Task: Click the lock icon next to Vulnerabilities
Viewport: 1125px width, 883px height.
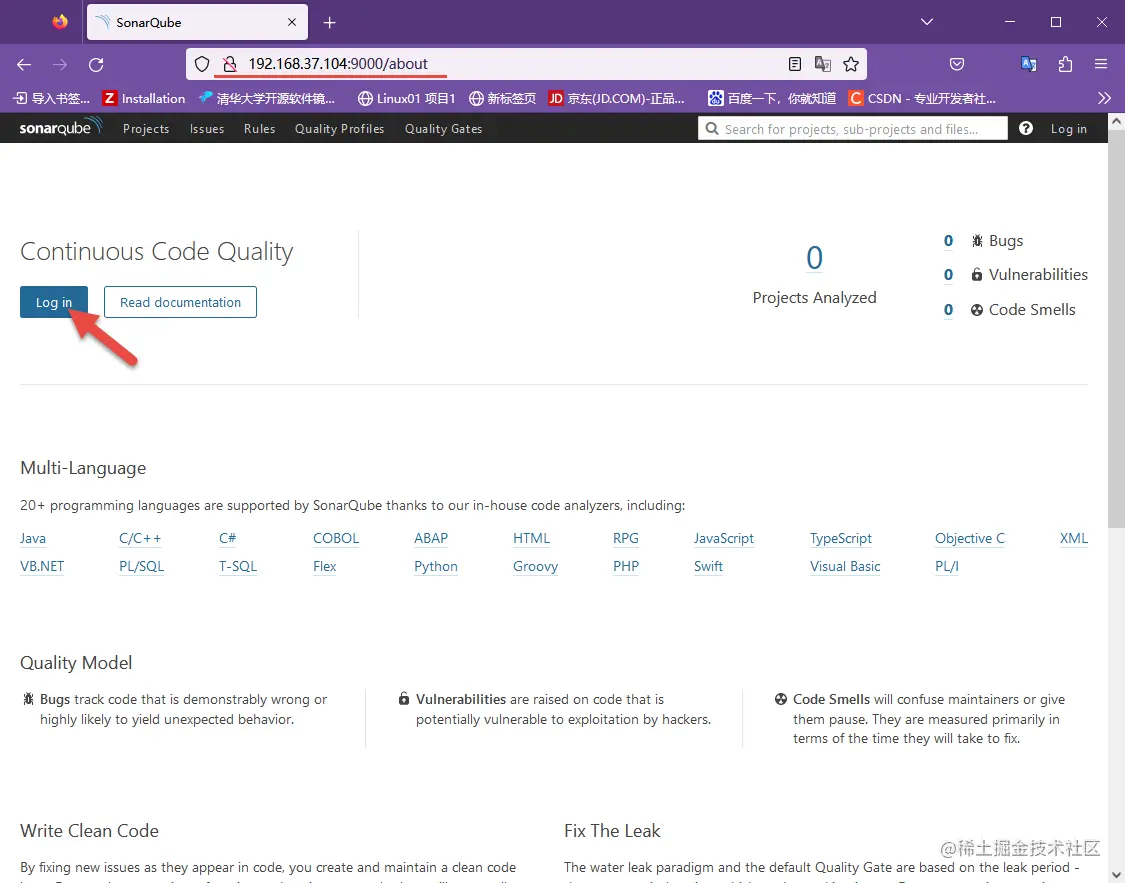Action: (x=976, y=275)
